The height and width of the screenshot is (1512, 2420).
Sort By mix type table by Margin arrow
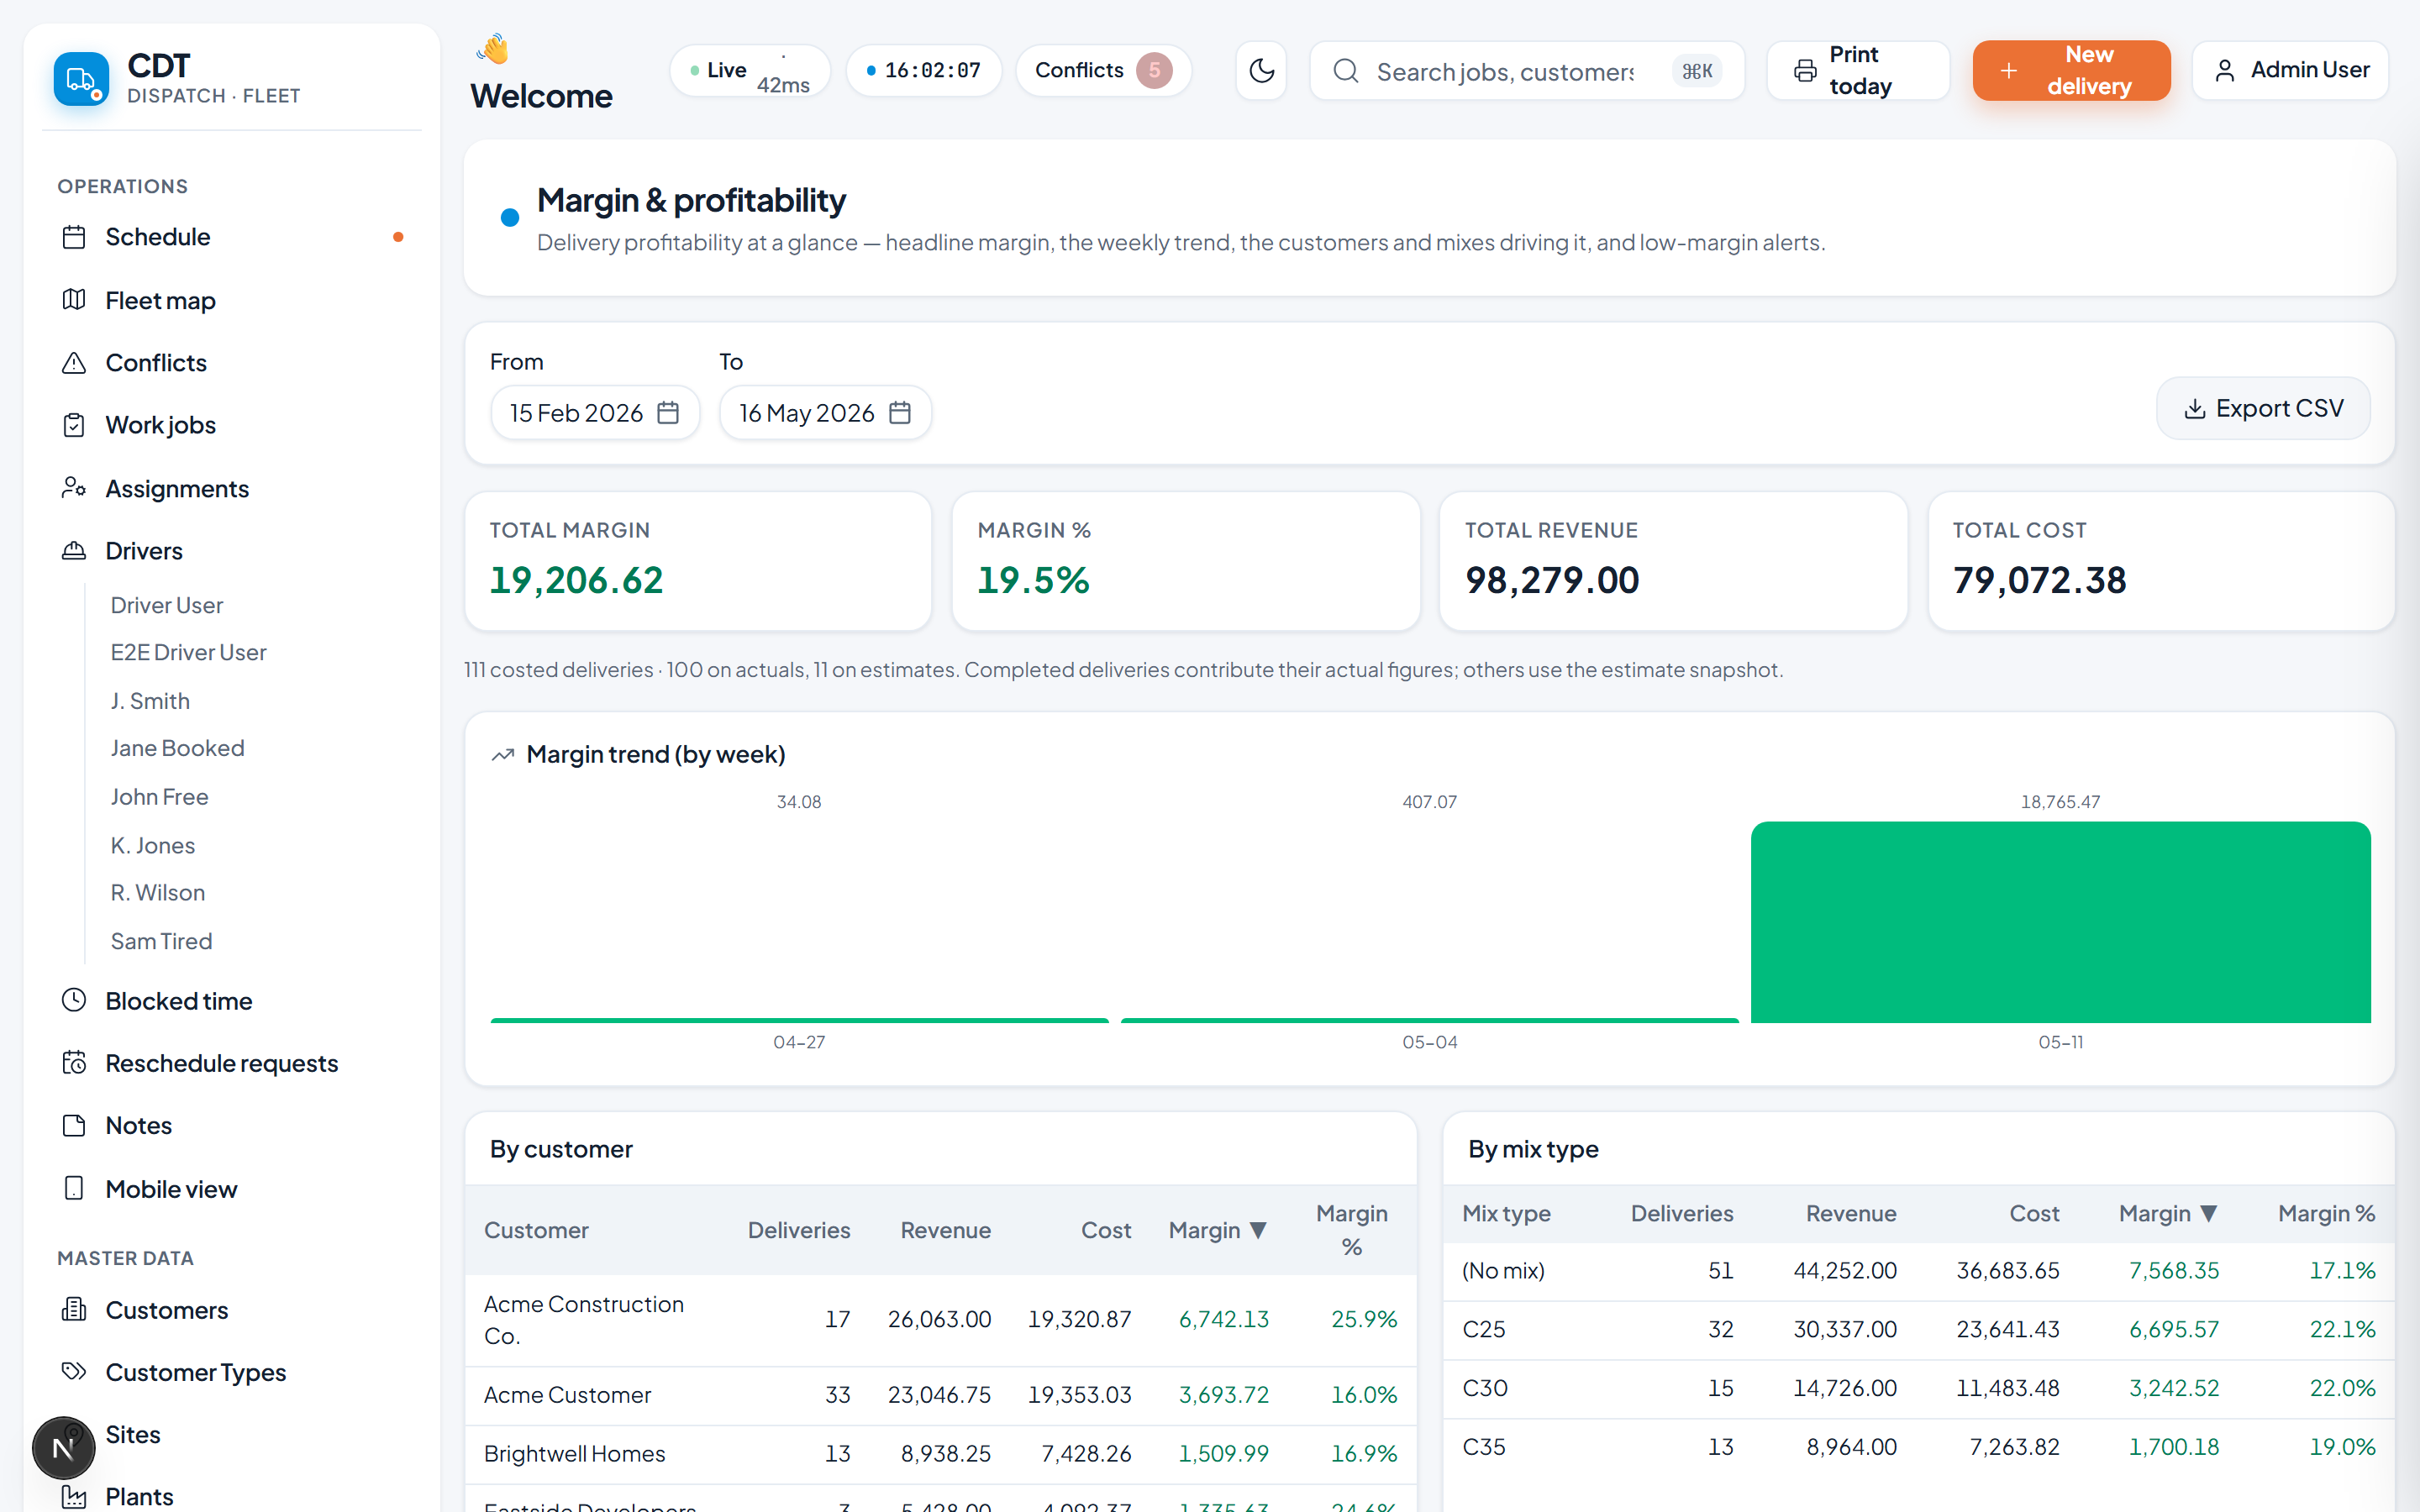pos(2210,1214)
